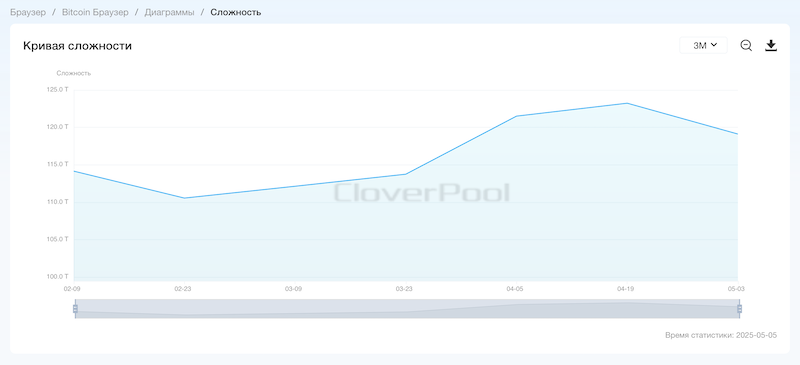800x365 pixels.
Task: Click the 02-09 date label
Action: [72, 289]
